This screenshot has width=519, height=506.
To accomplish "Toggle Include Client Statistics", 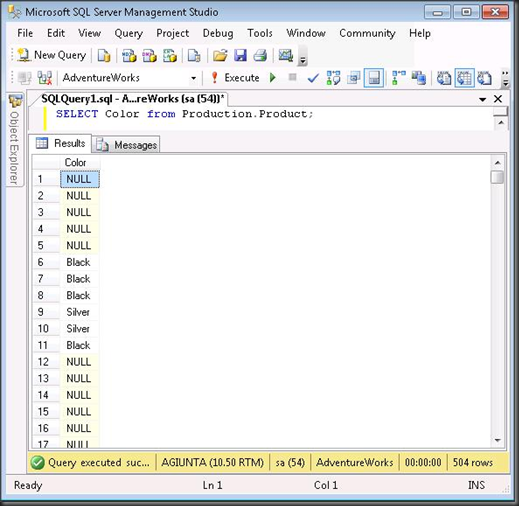I will [419, 78].
